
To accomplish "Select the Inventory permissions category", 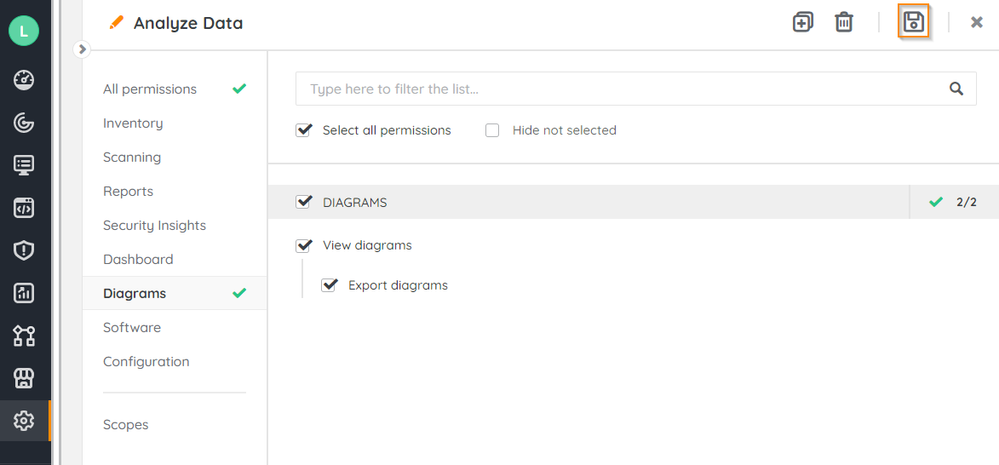I will click(x=133, y=123).
